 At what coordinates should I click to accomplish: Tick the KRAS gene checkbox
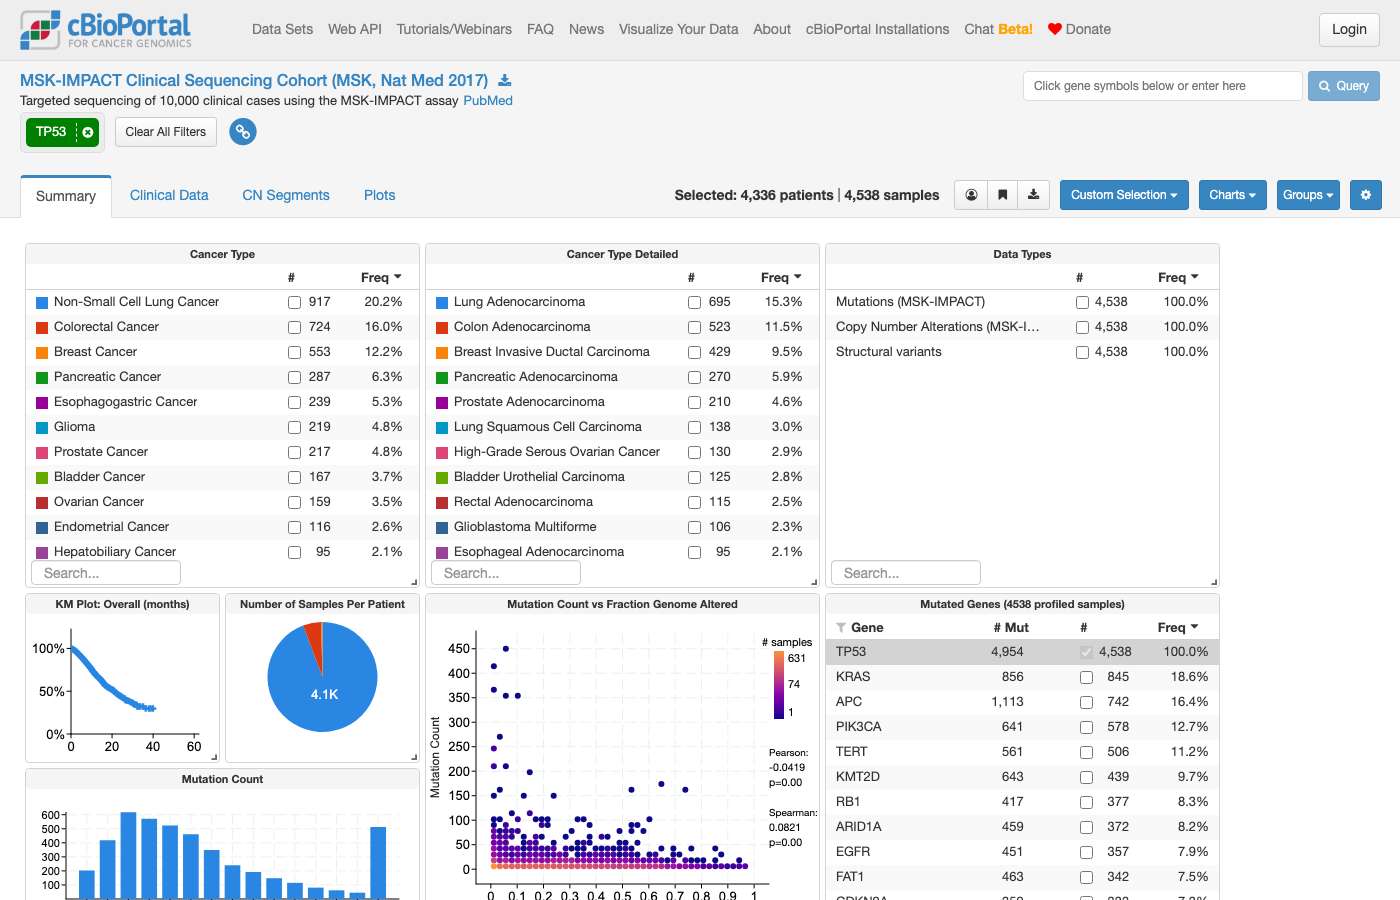[x=1086, y=677]
